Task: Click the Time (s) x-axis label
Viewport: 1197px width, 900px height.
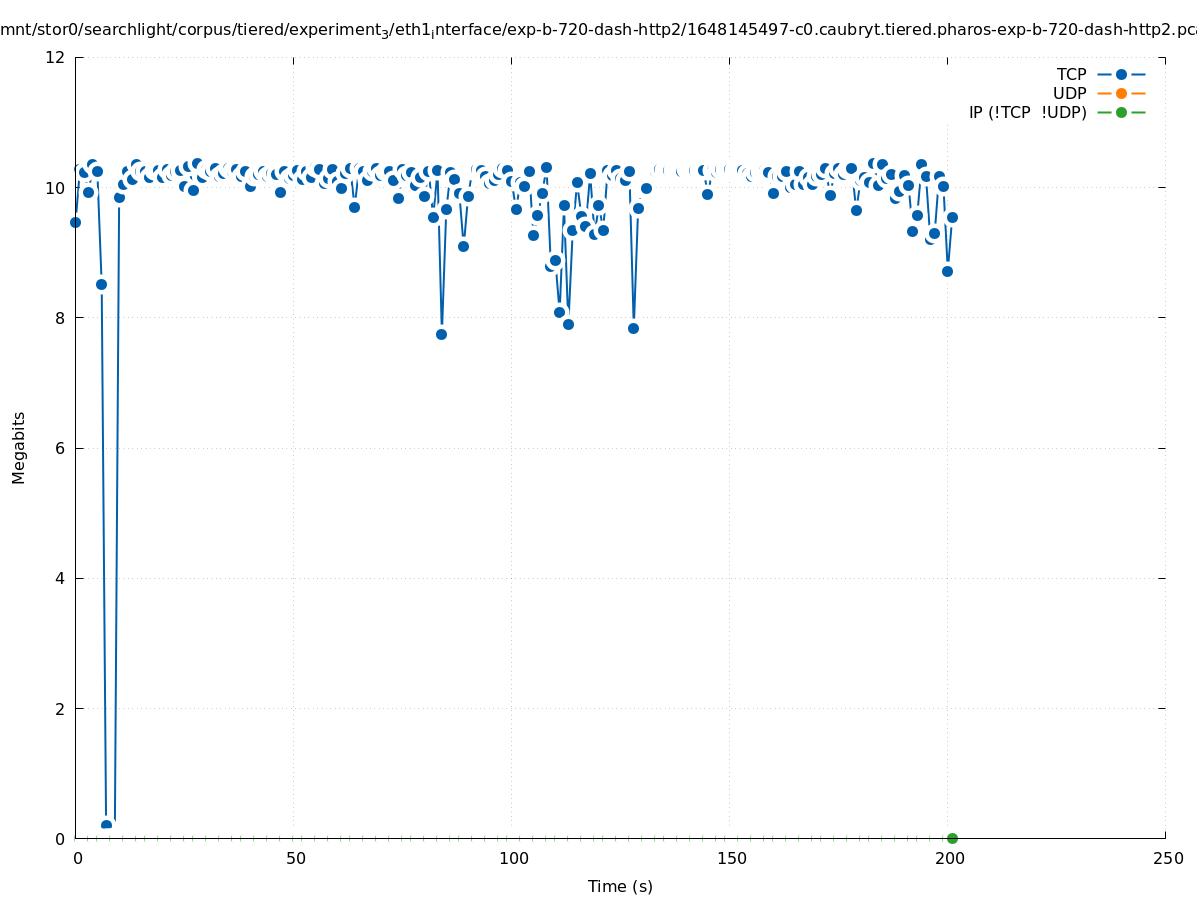Action: (620, 886)
